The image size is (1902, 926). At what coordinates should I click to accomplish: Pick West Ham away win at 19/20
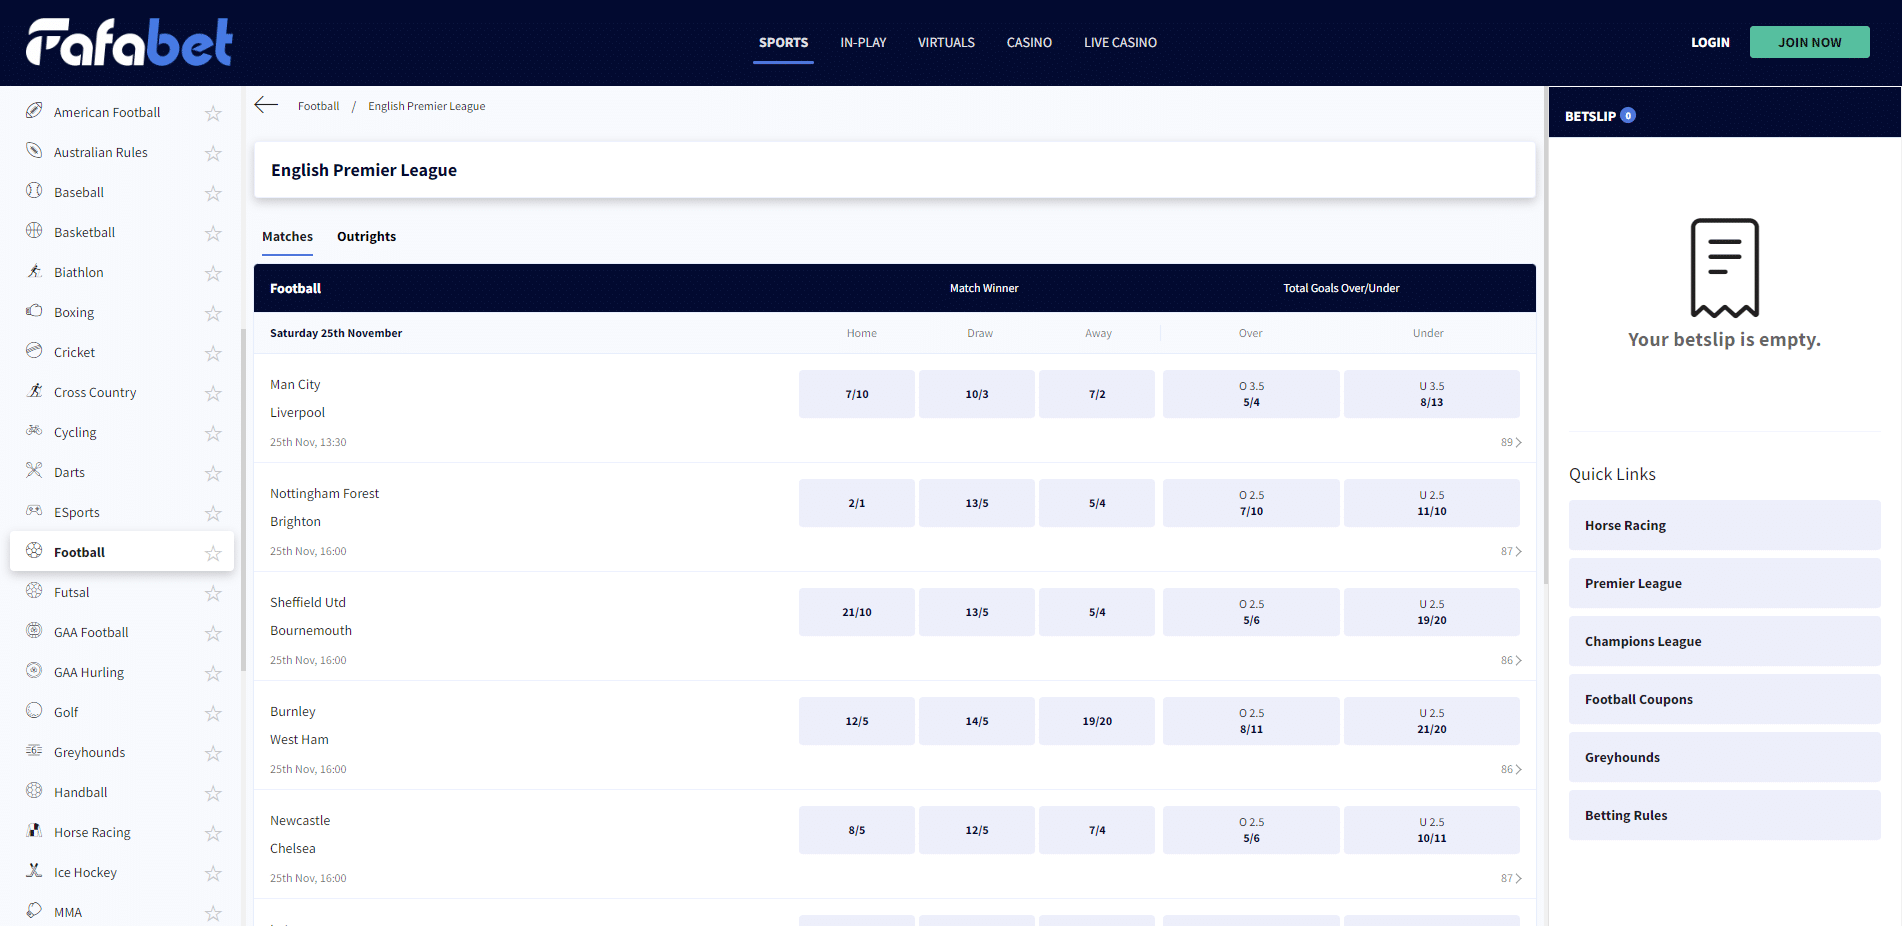[1097, 721]
